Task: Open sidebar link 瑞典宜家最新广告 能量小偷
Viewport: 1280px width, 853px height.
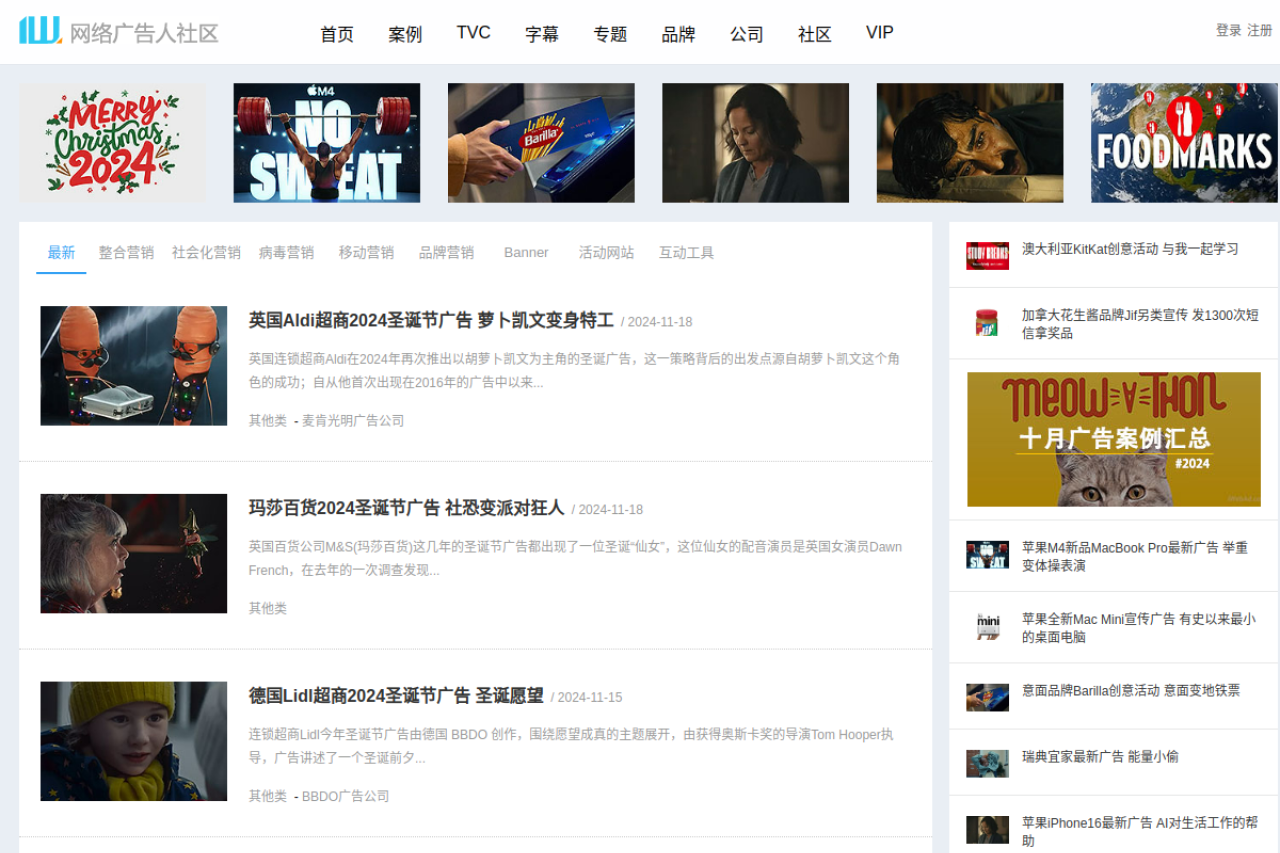Action: coord(1100,757)
